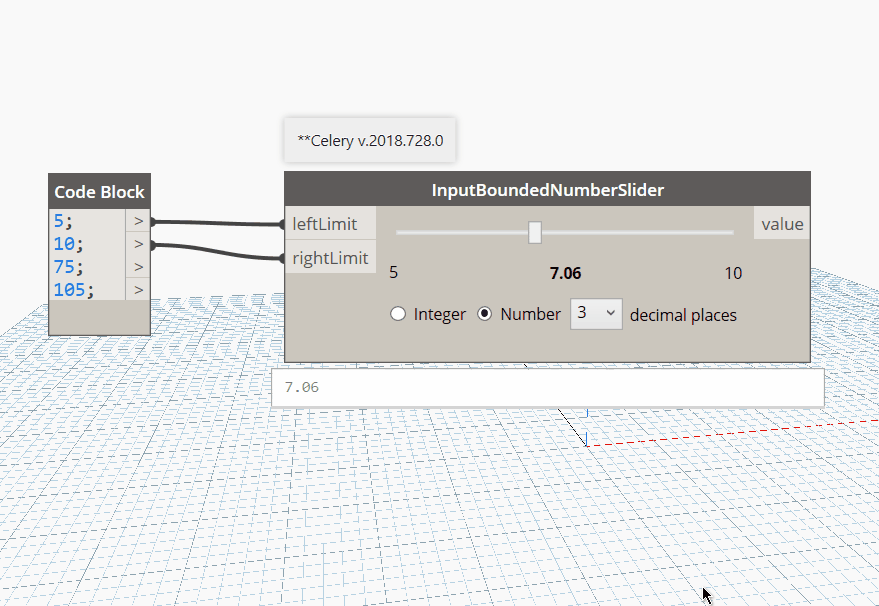Select the Number radio button
The image size is (879, 606).
(484, 313)
